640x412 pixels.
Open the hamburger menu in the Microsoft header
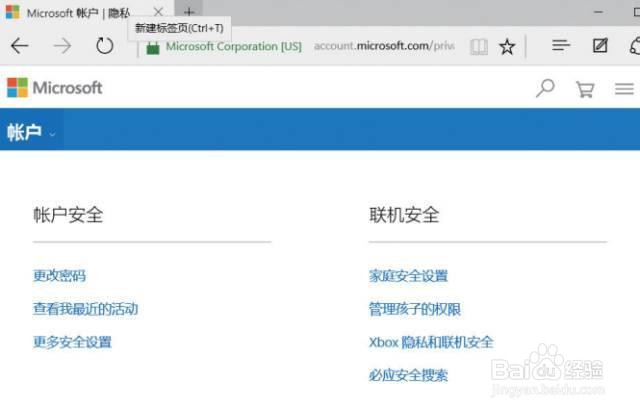click(x=624, y=89)
